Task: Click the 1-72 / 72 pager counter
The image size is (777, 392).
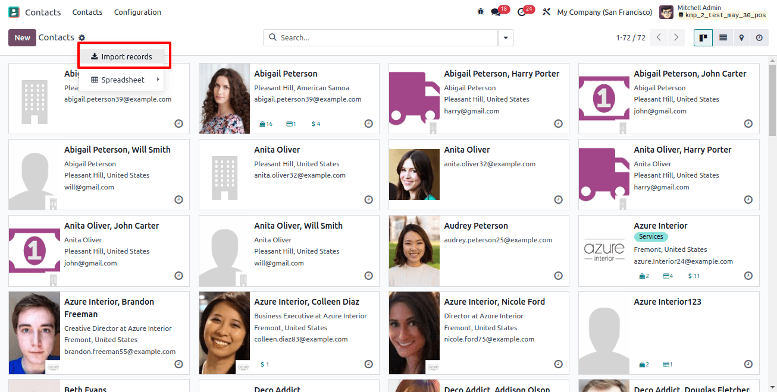Action: click(x=631, y=38)
